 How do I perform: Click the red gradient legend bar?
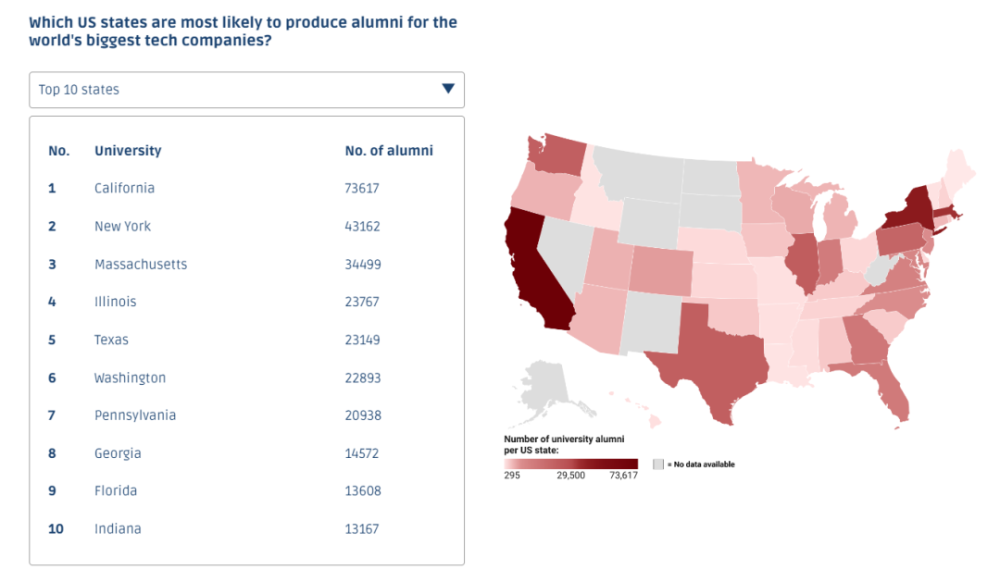(x=571, y=464)
